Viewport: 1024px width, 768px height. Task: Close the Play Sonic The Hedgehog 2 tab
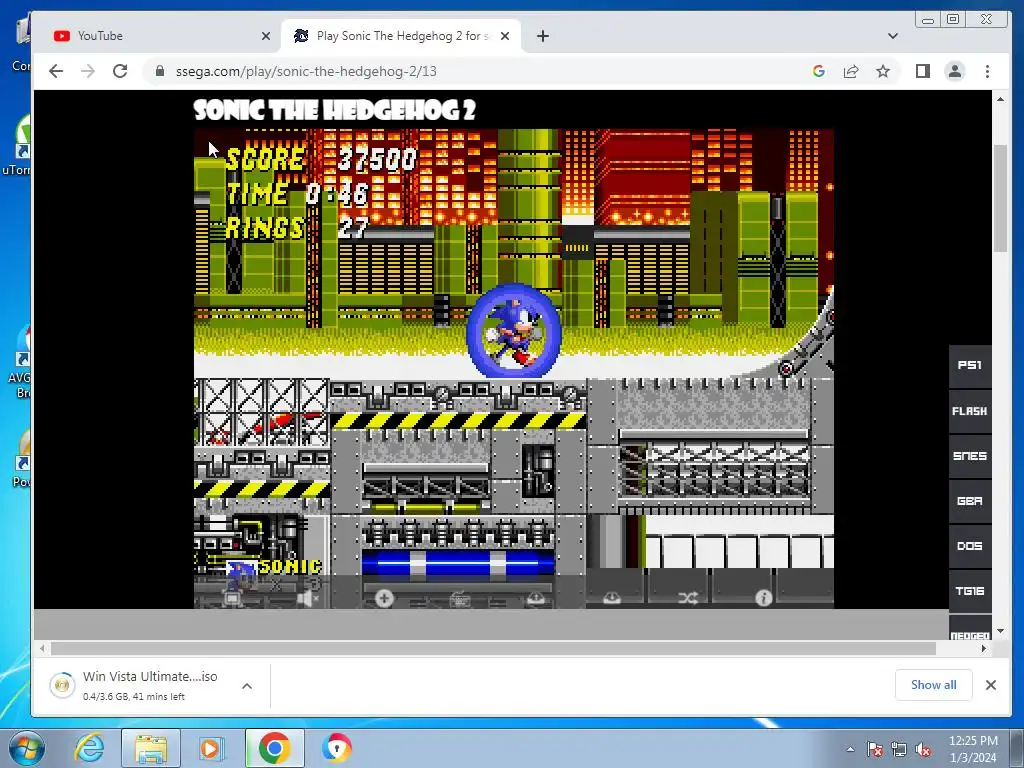(x=505, y=36)
